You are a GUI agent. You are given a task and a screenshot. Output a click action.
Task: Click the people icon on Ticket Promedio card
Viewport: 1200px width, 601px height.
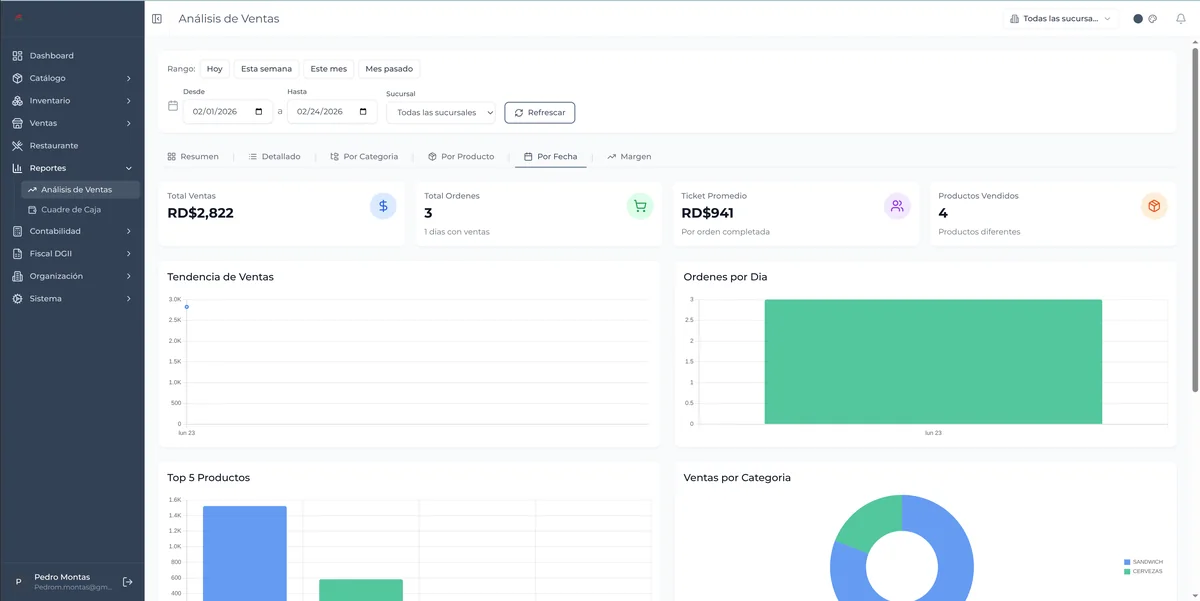[897, 206]
